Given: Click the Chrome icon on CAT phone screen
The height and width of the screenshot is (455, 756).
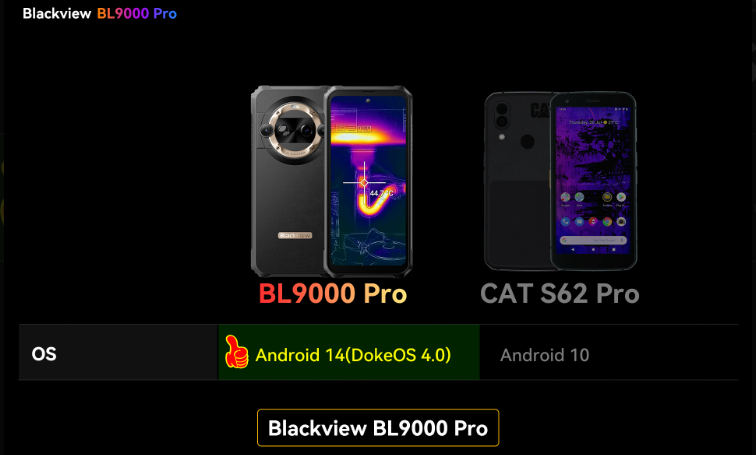Looking at the screenshot, I should point(607,221).
